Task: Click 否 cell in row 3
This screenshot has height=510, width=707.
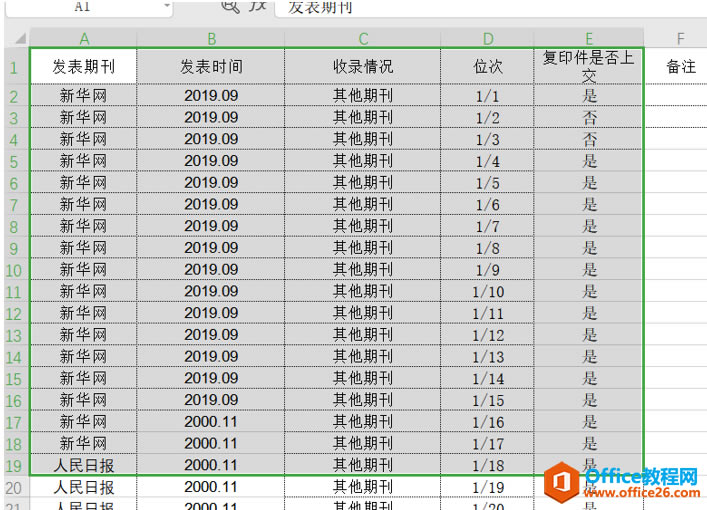Action: tap(588, 117)
